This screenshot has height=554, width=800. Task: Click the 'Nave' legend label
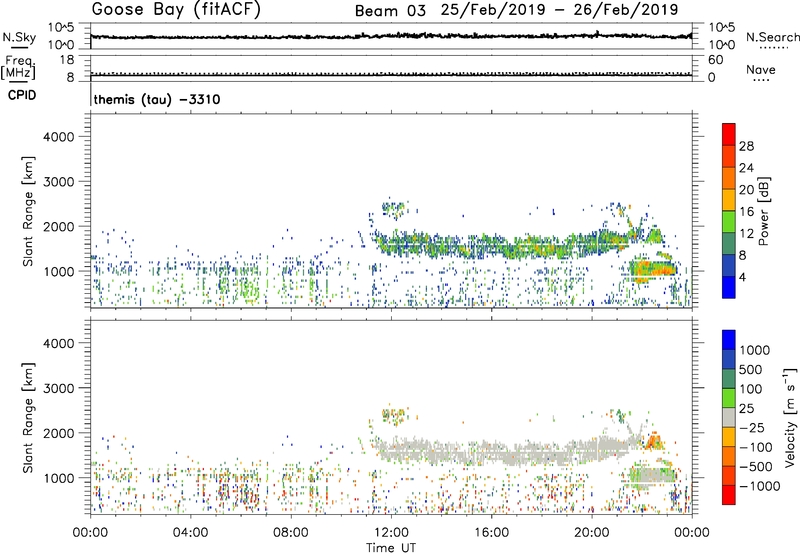[761, 69]
